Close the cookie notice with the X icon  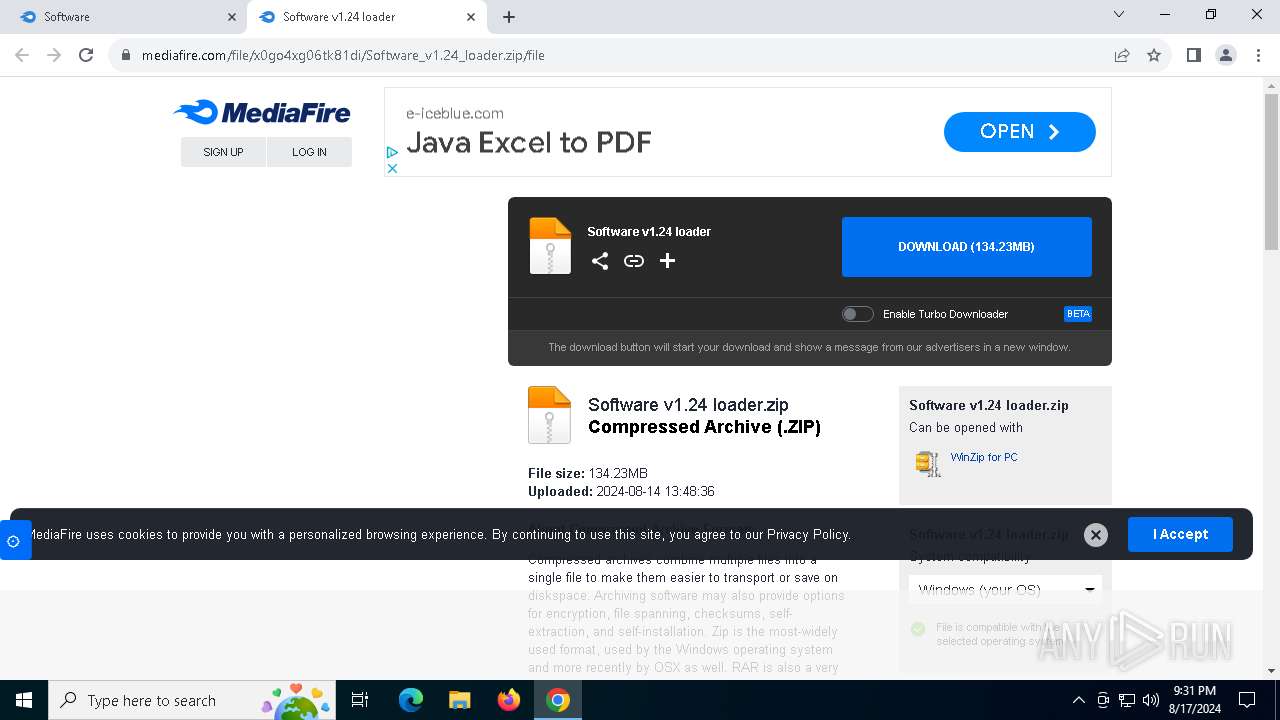(1096, 535)
